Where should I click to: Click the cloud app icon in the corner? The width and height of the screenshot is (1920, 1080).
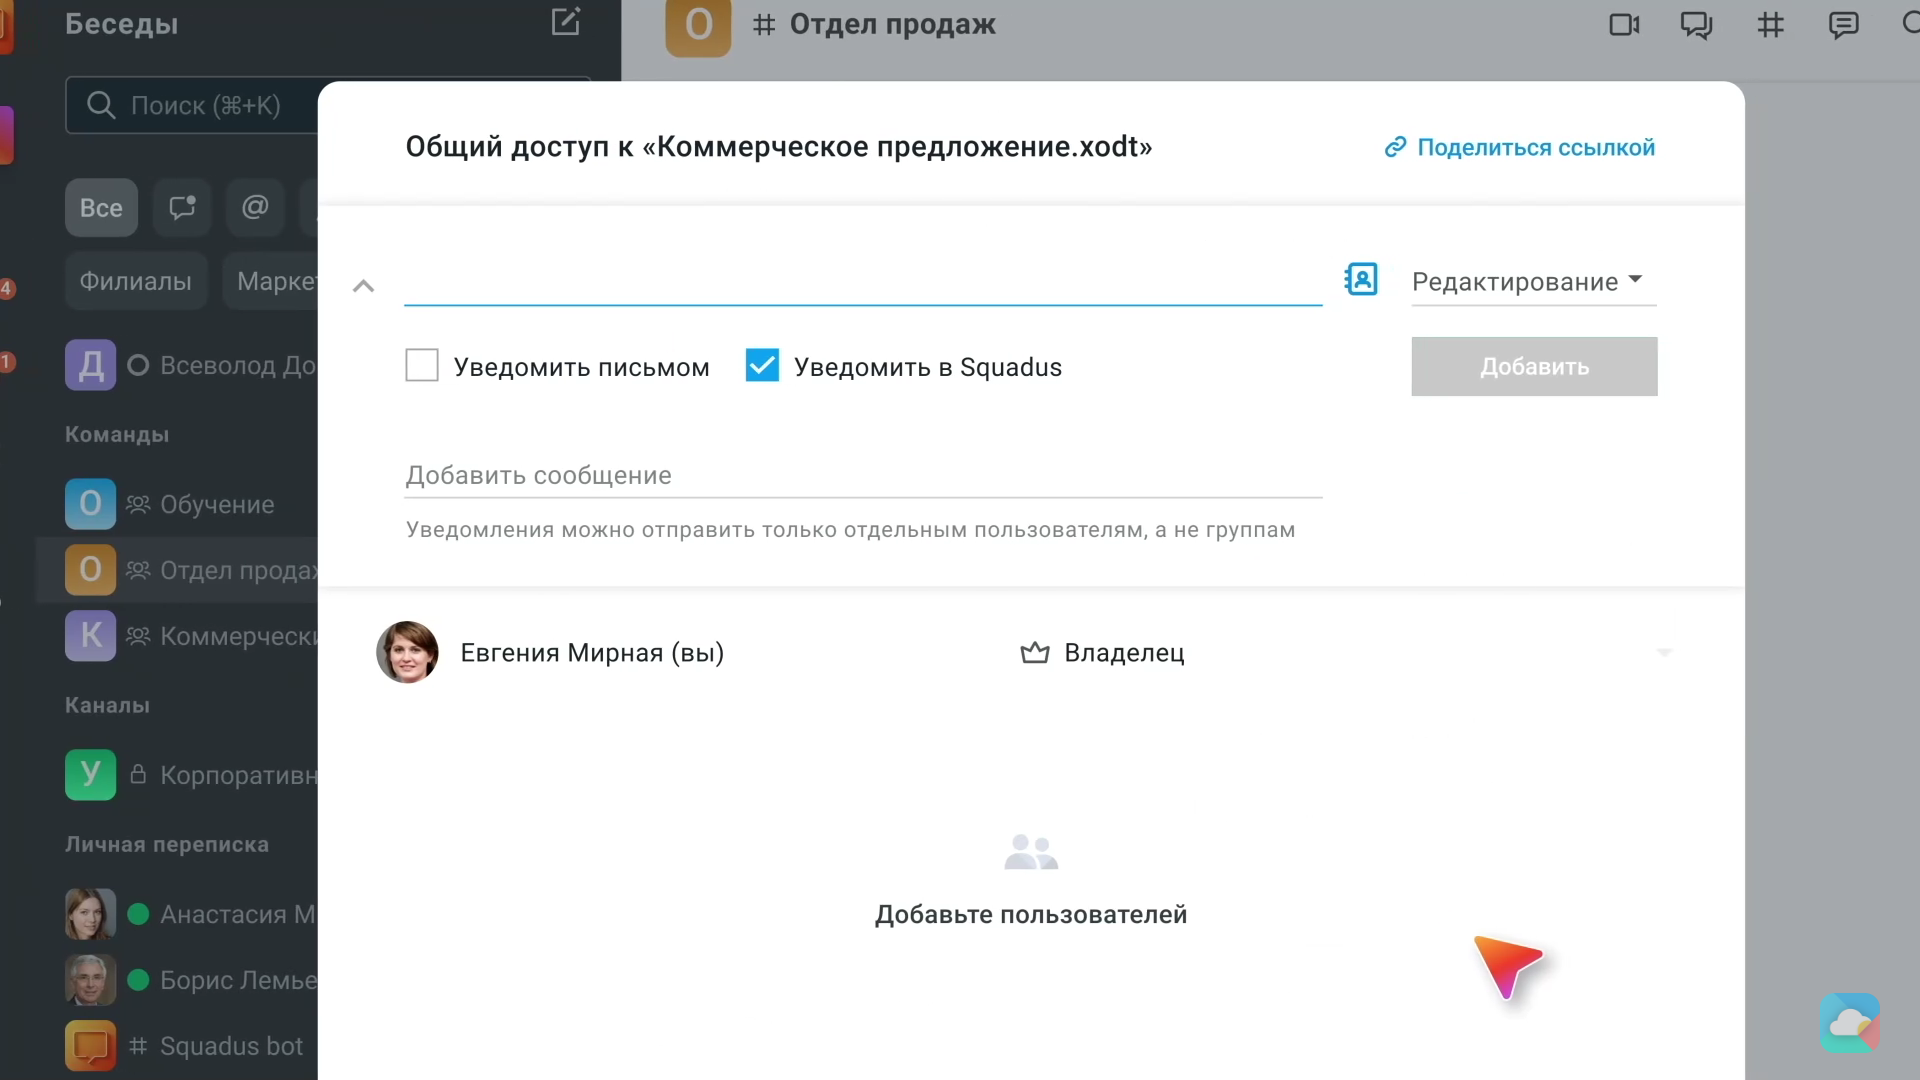[1849, 1022]
